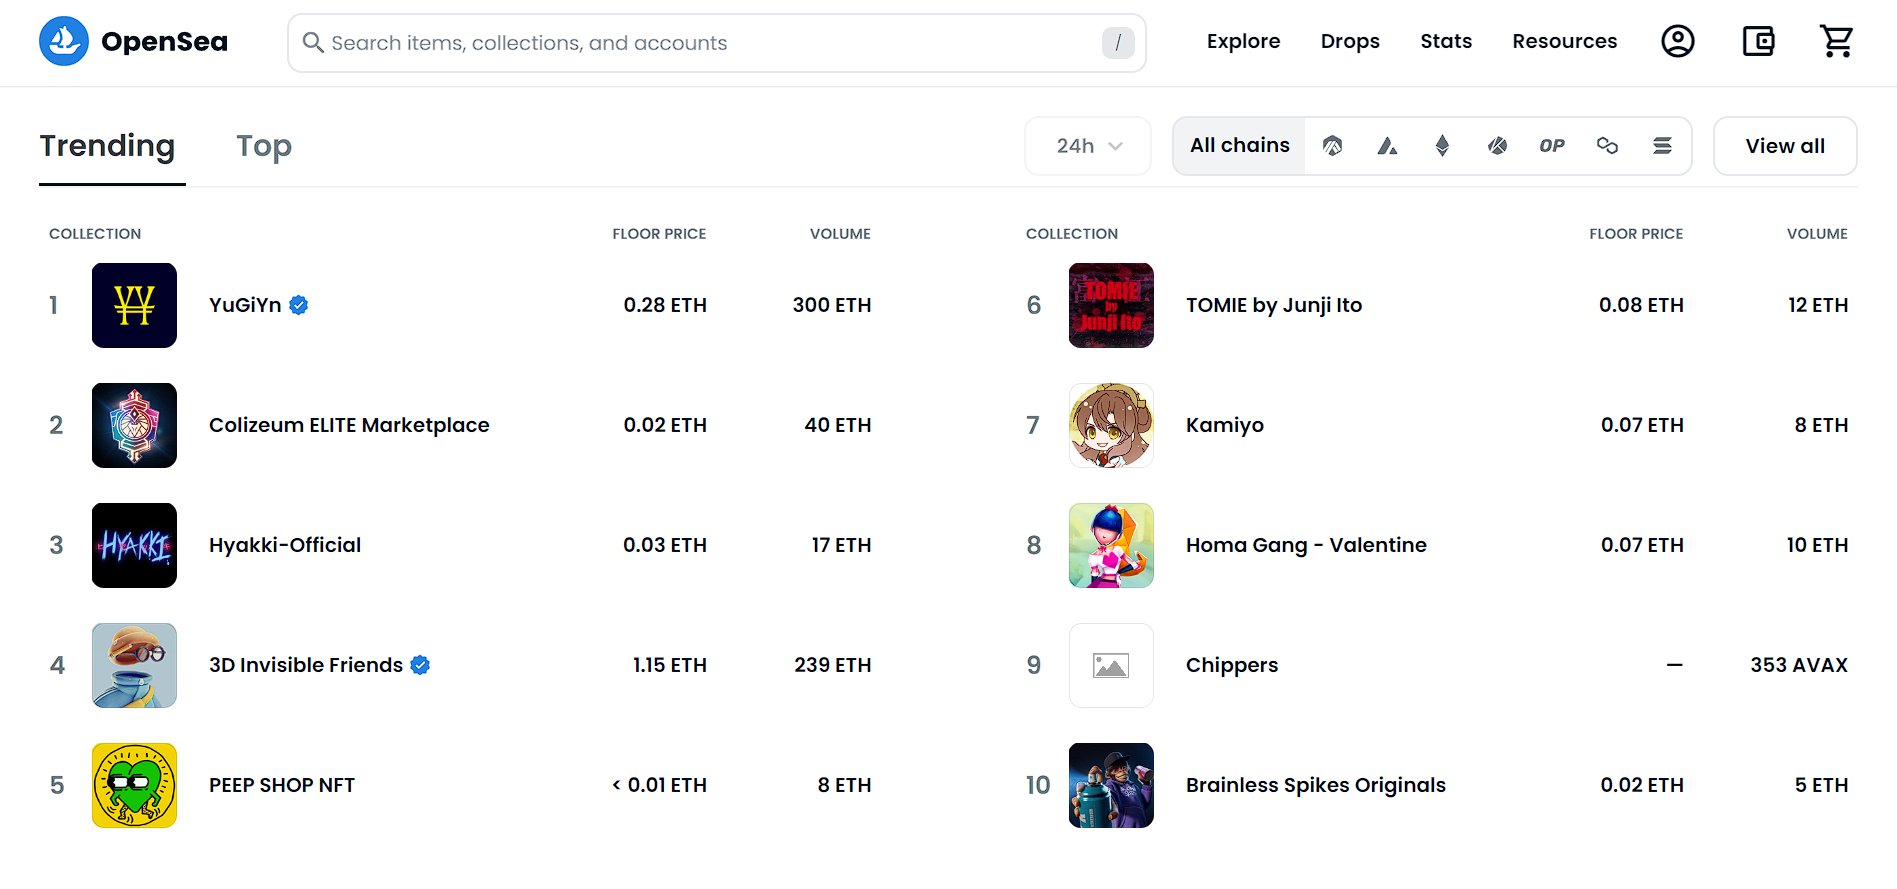
Task: Open 3D Invisible Friends name link
Action: 306,665
